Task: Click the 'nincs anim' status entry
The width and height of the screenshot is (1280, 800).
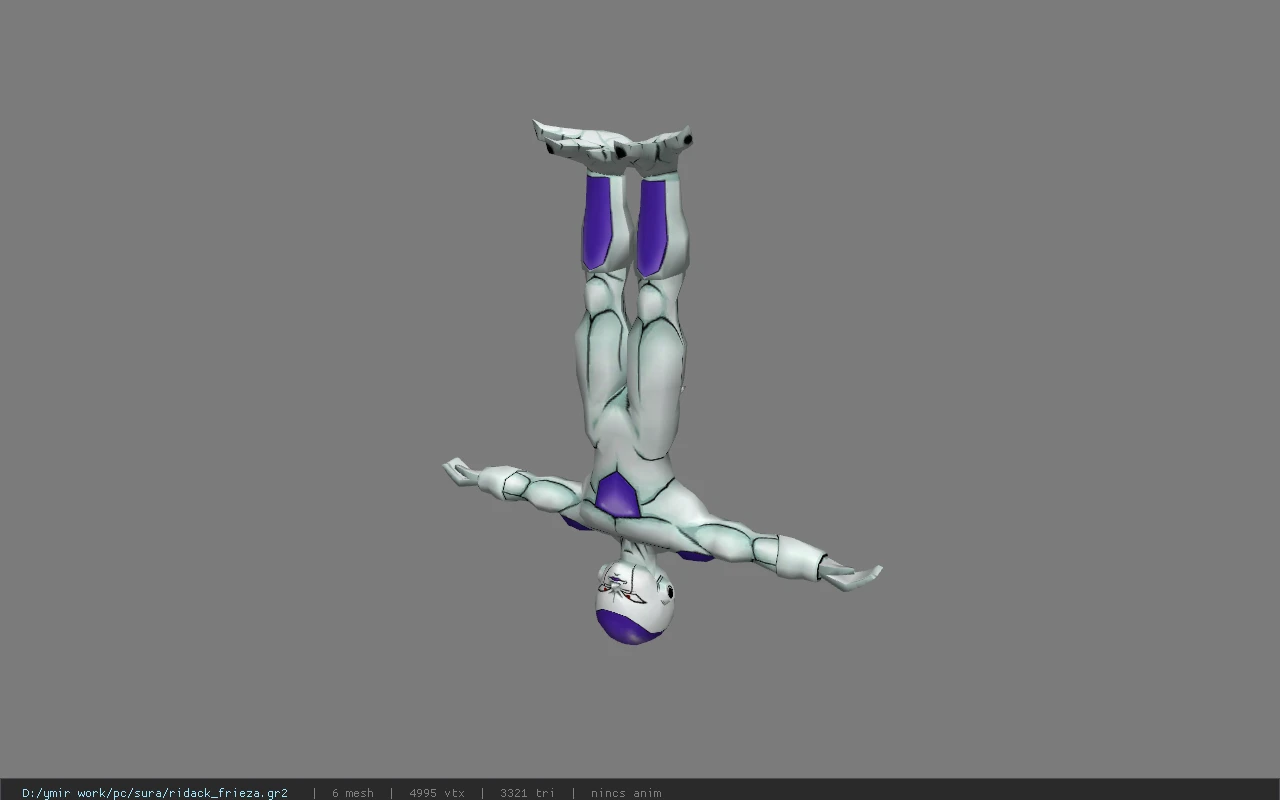Action: tap(626, 793)
